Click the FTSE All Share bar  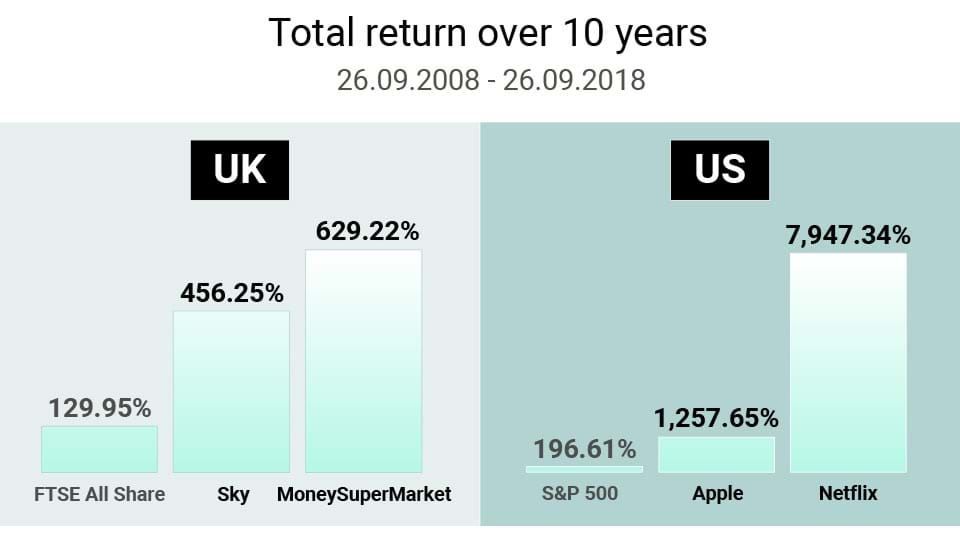[x=99, y=449]
